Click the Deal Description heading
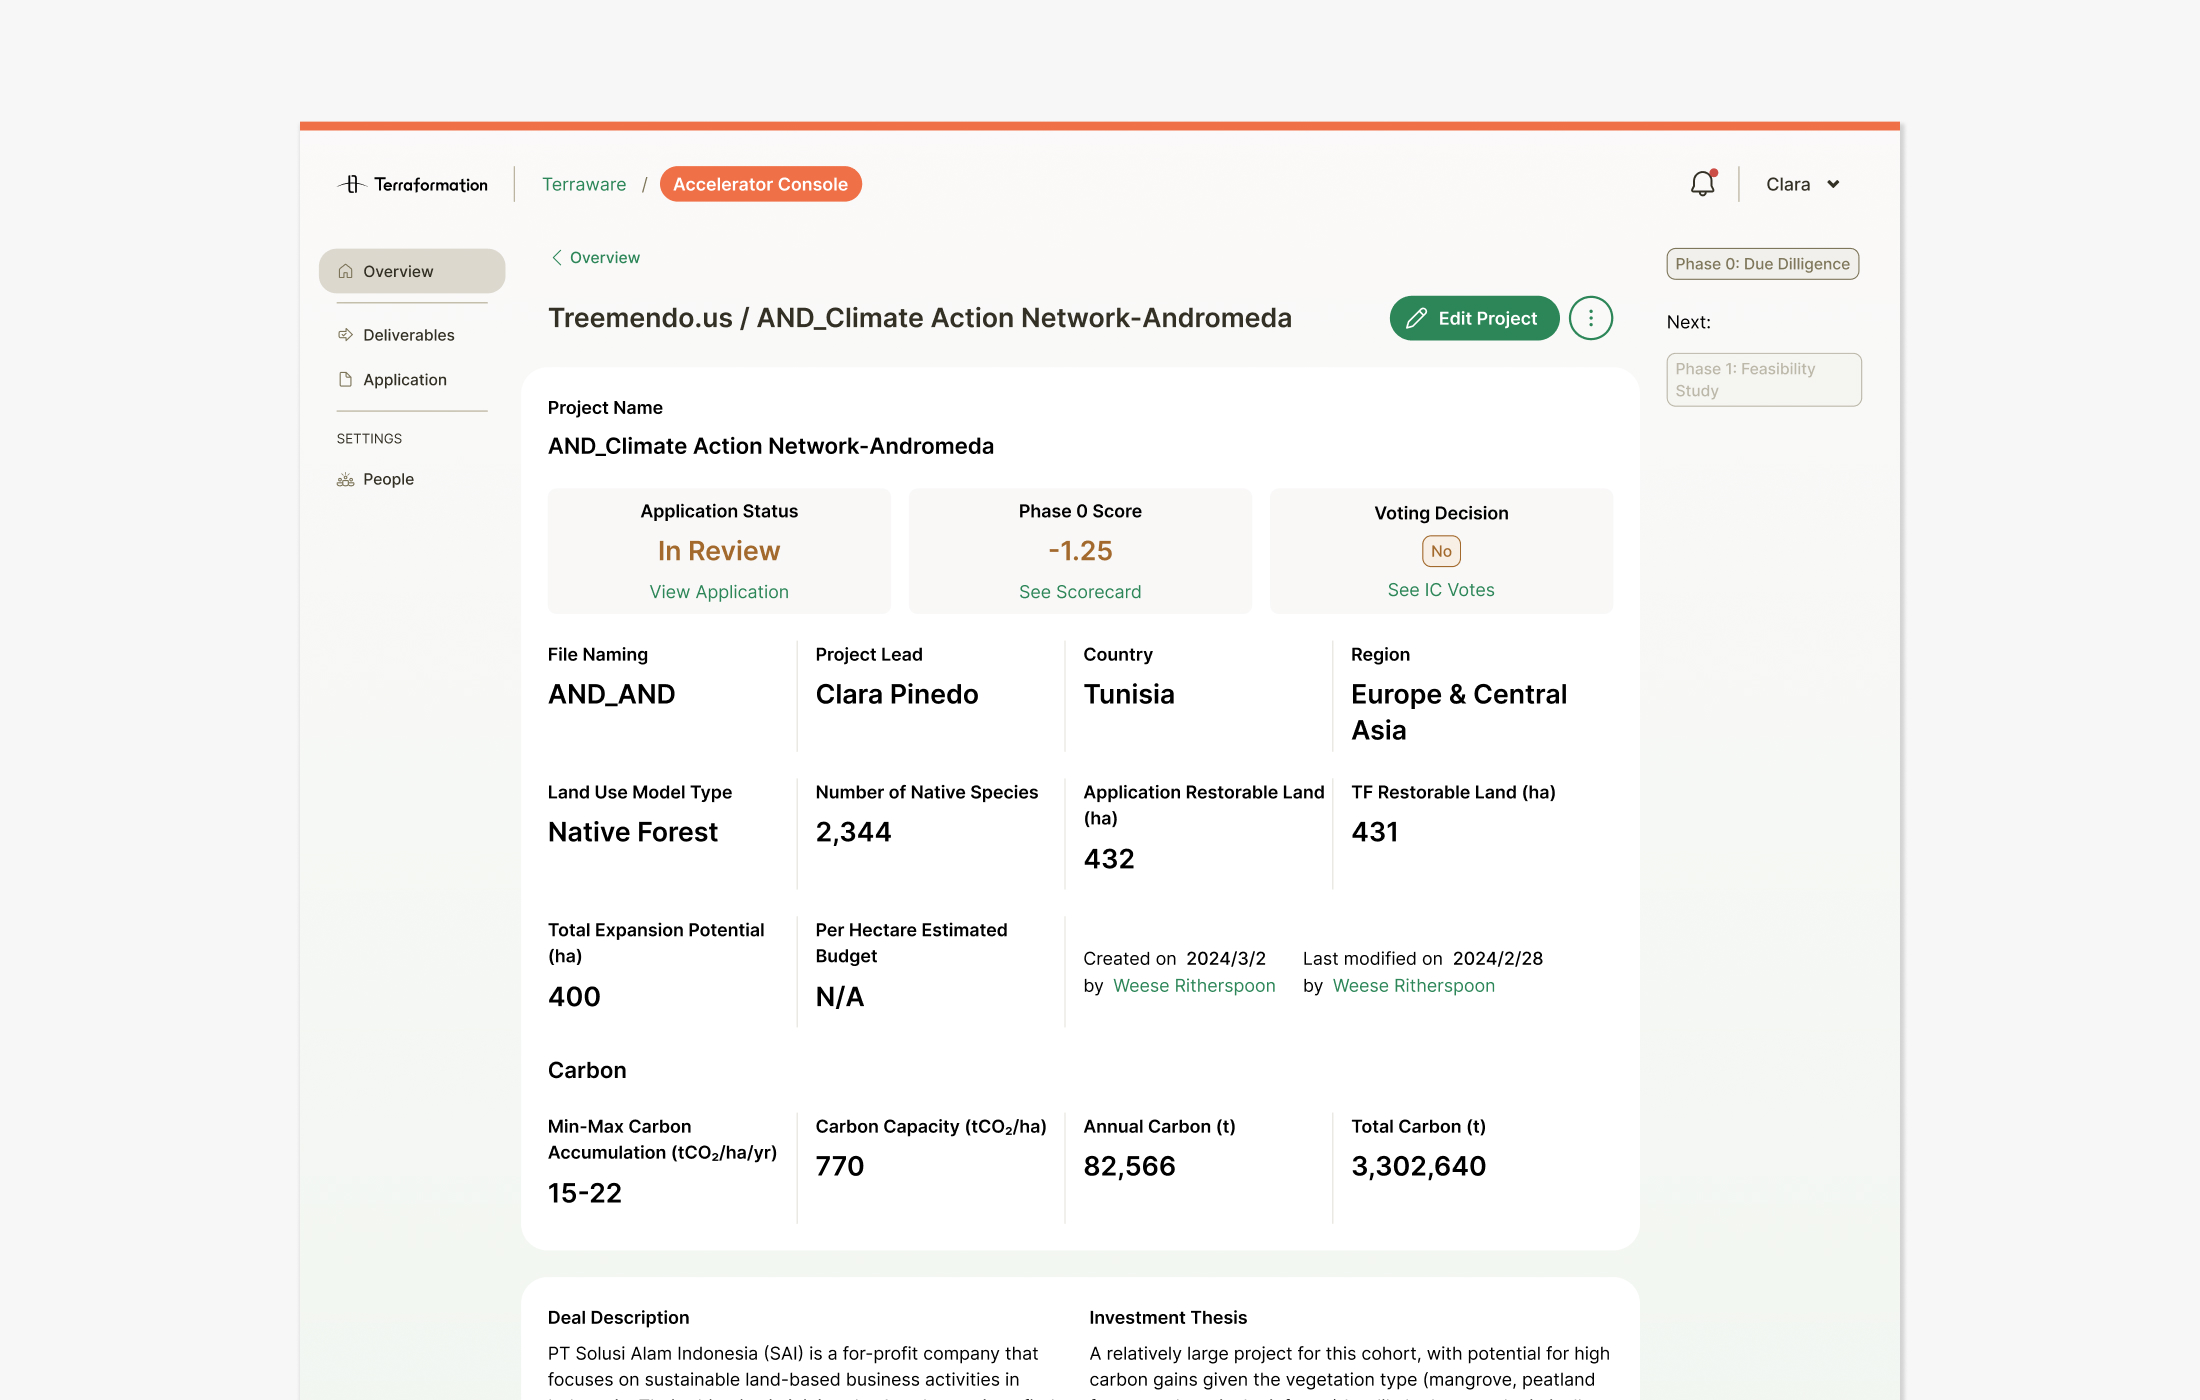The width and height of the screenshot is (2200, 1400). coord(619,1318)
